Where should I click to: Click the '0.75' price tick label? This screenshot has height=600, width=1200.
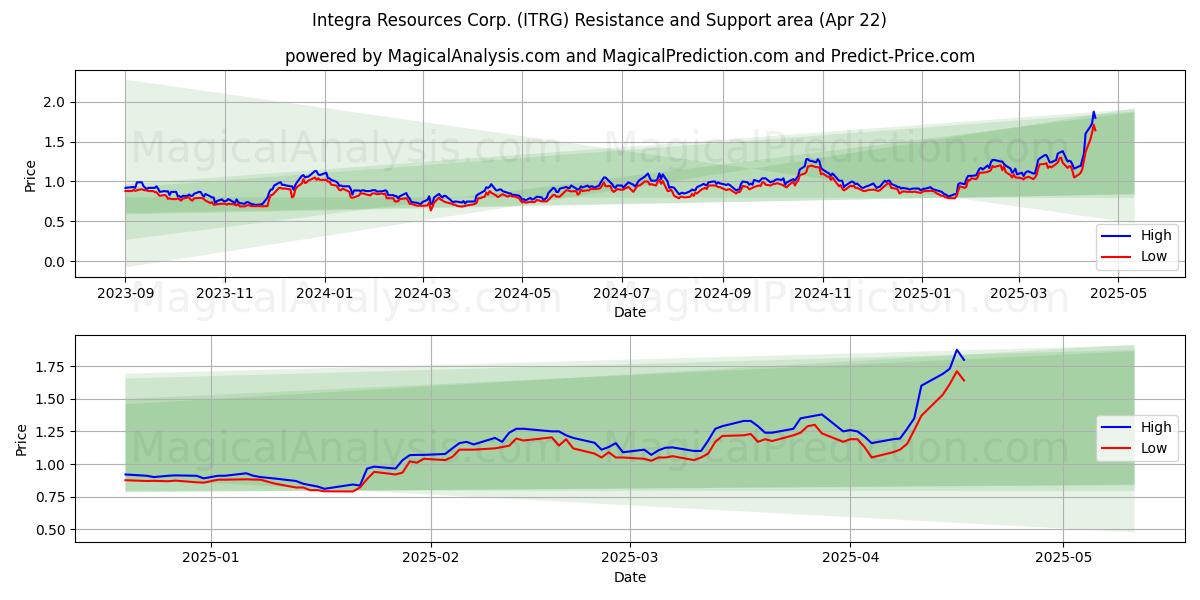51,498
